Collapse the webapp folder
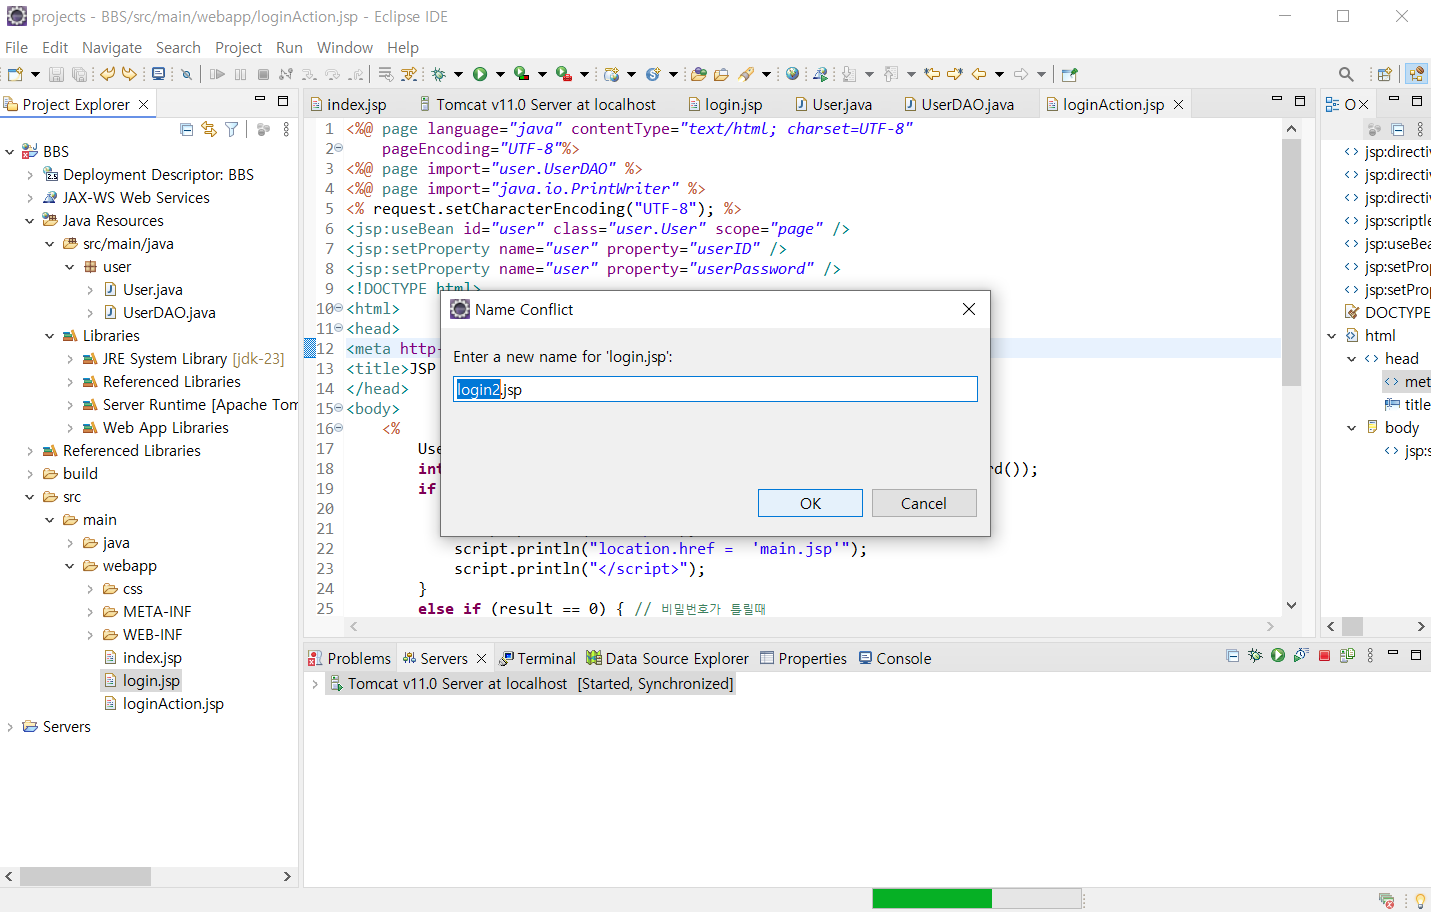 coord(70,566)
